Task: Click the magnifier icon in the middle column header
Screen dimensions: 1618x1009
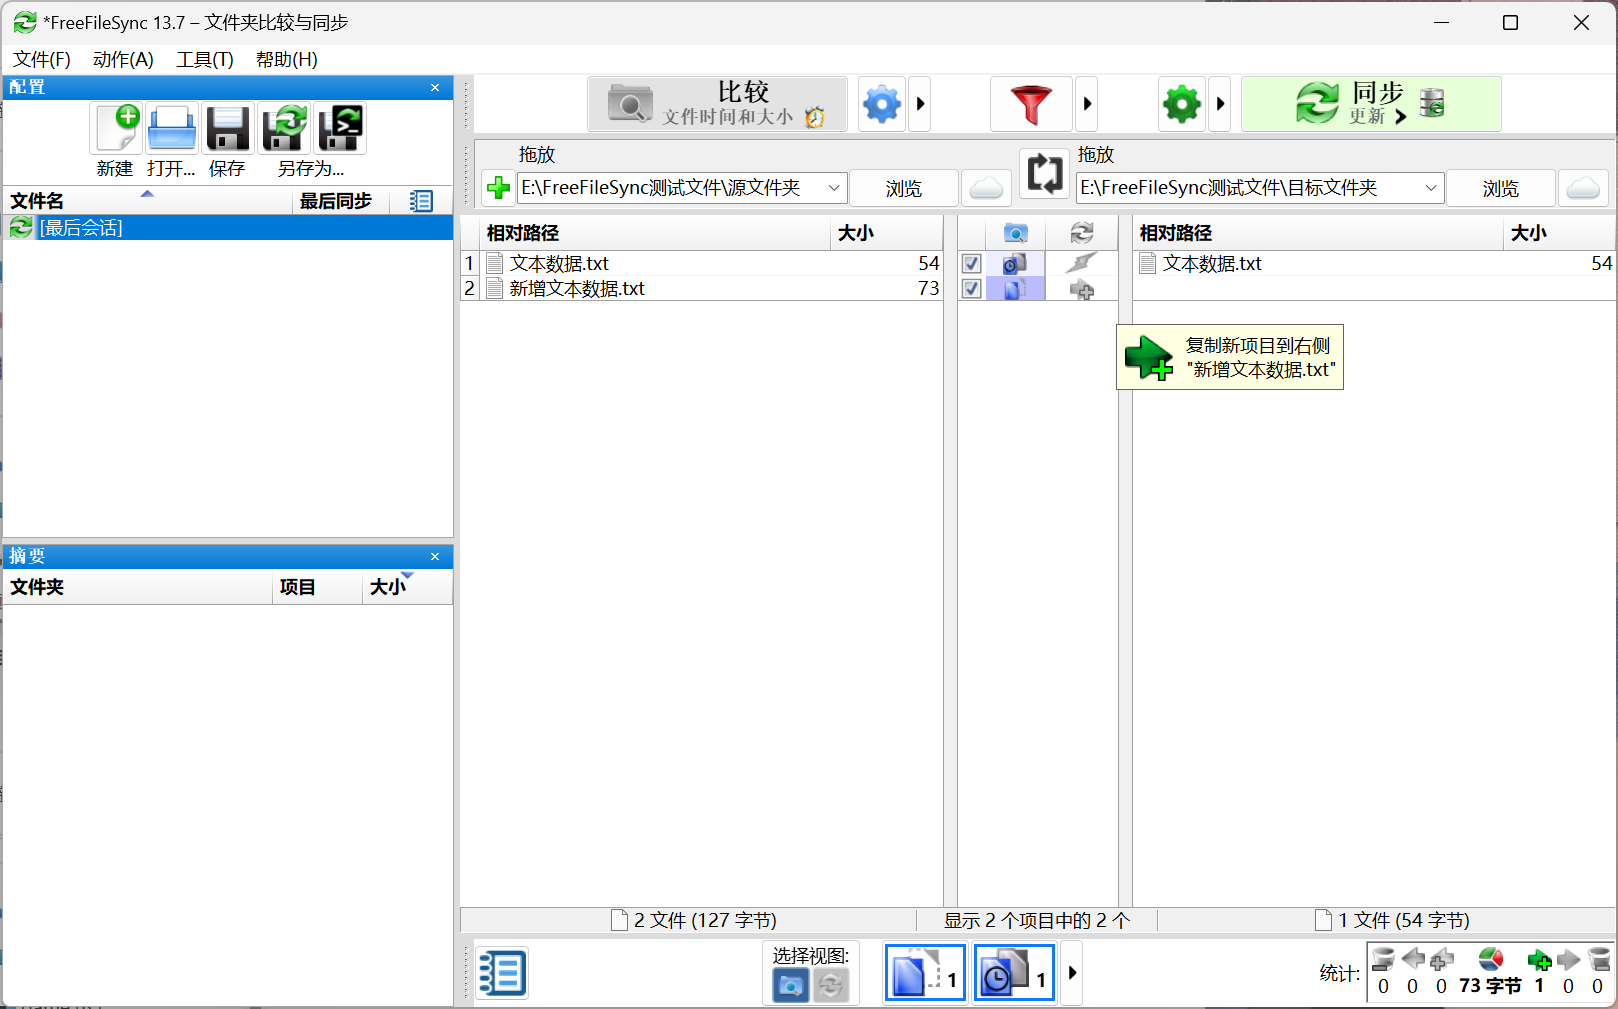Action: tap(1015, 233)
